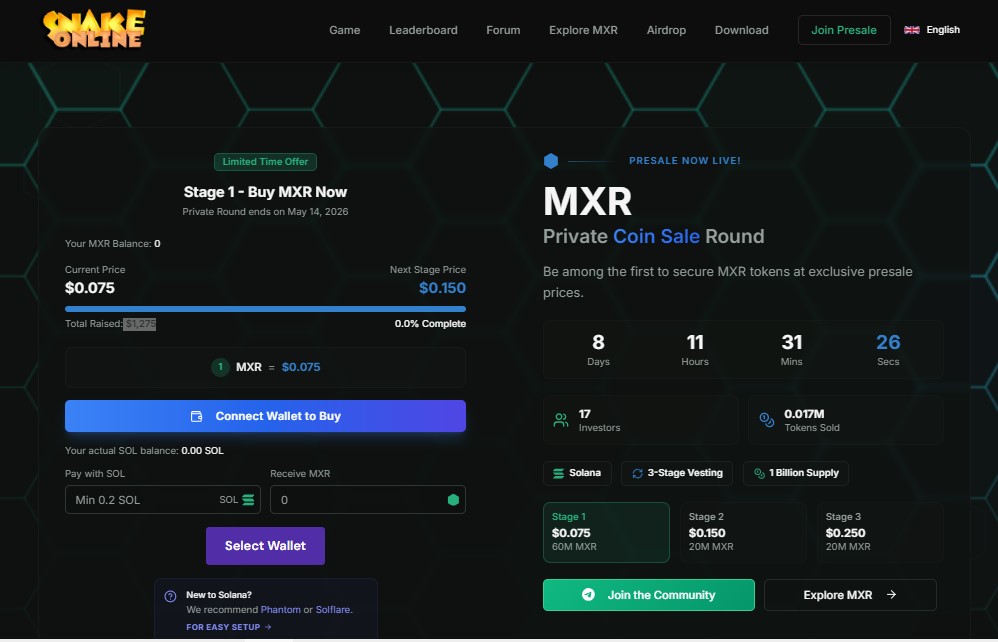Open Explore MXR in navigation bar
The image size is (998, 642).
[x=583, y=30]
